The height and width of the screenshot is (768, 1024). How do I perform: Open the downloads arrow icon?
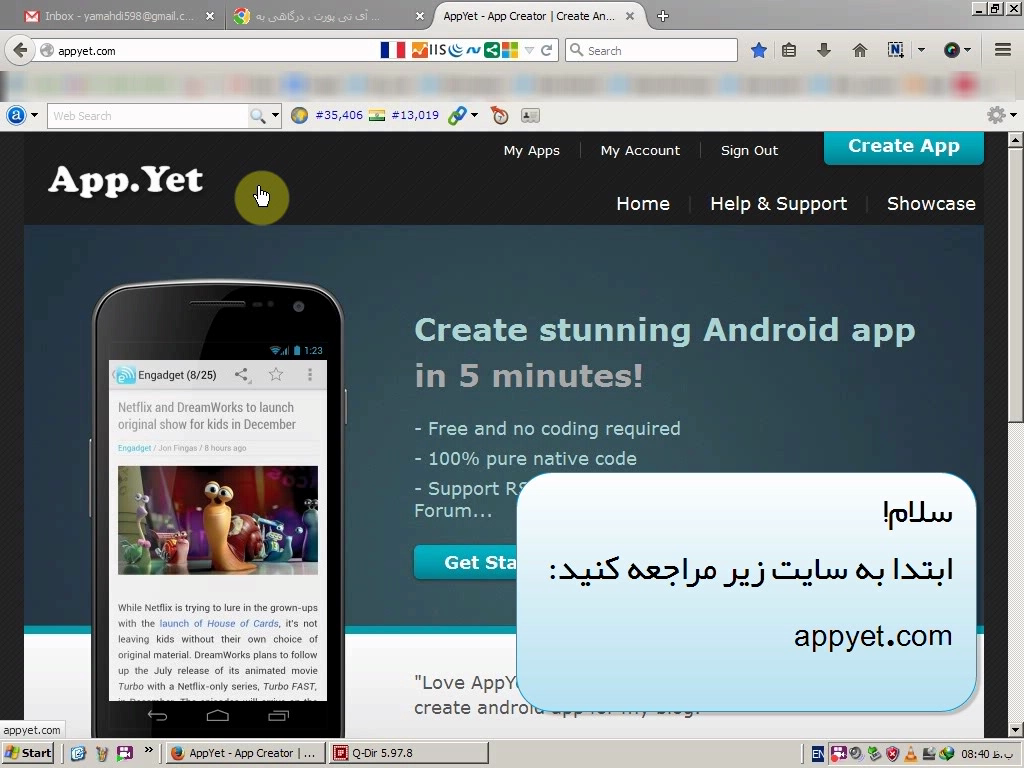824,50
